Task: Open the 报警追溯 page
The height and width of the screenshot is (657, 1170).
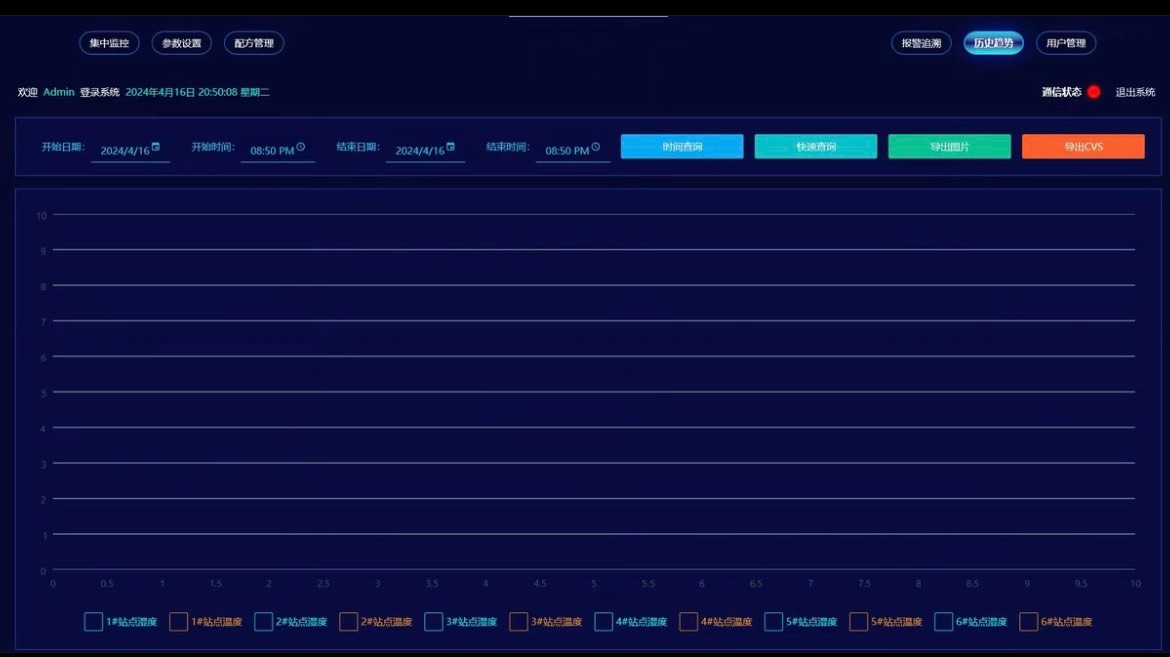Action: 921,43
